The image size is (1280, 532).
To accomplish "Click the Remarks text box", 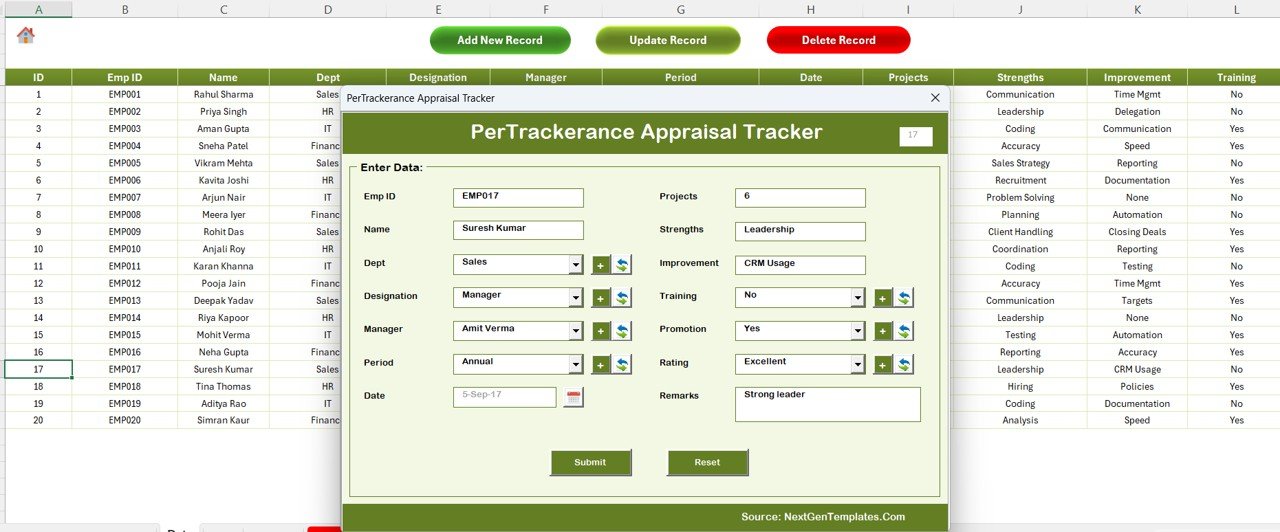I will point(828,404).
